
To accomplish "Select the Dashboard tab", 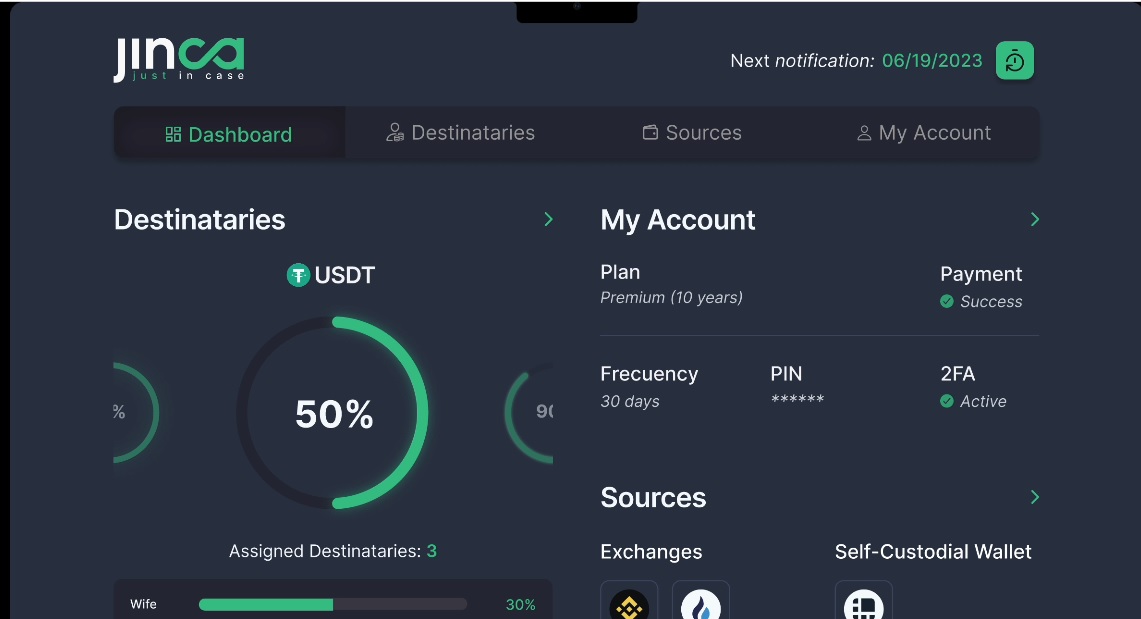I will point(229,134).
